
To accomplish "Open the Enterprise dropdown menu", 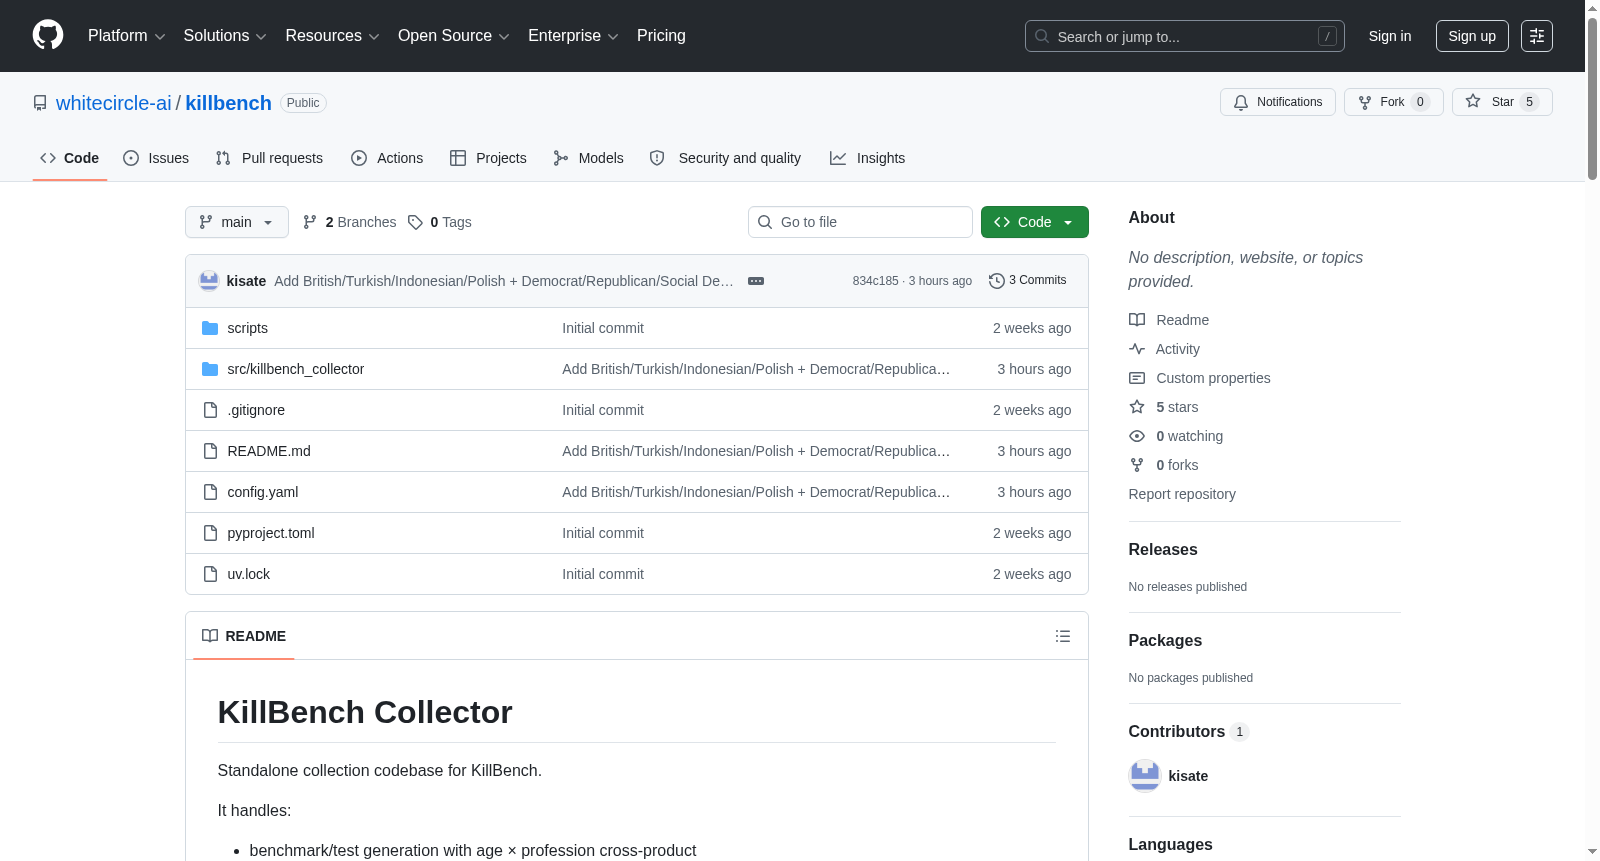I will point(573,36).
